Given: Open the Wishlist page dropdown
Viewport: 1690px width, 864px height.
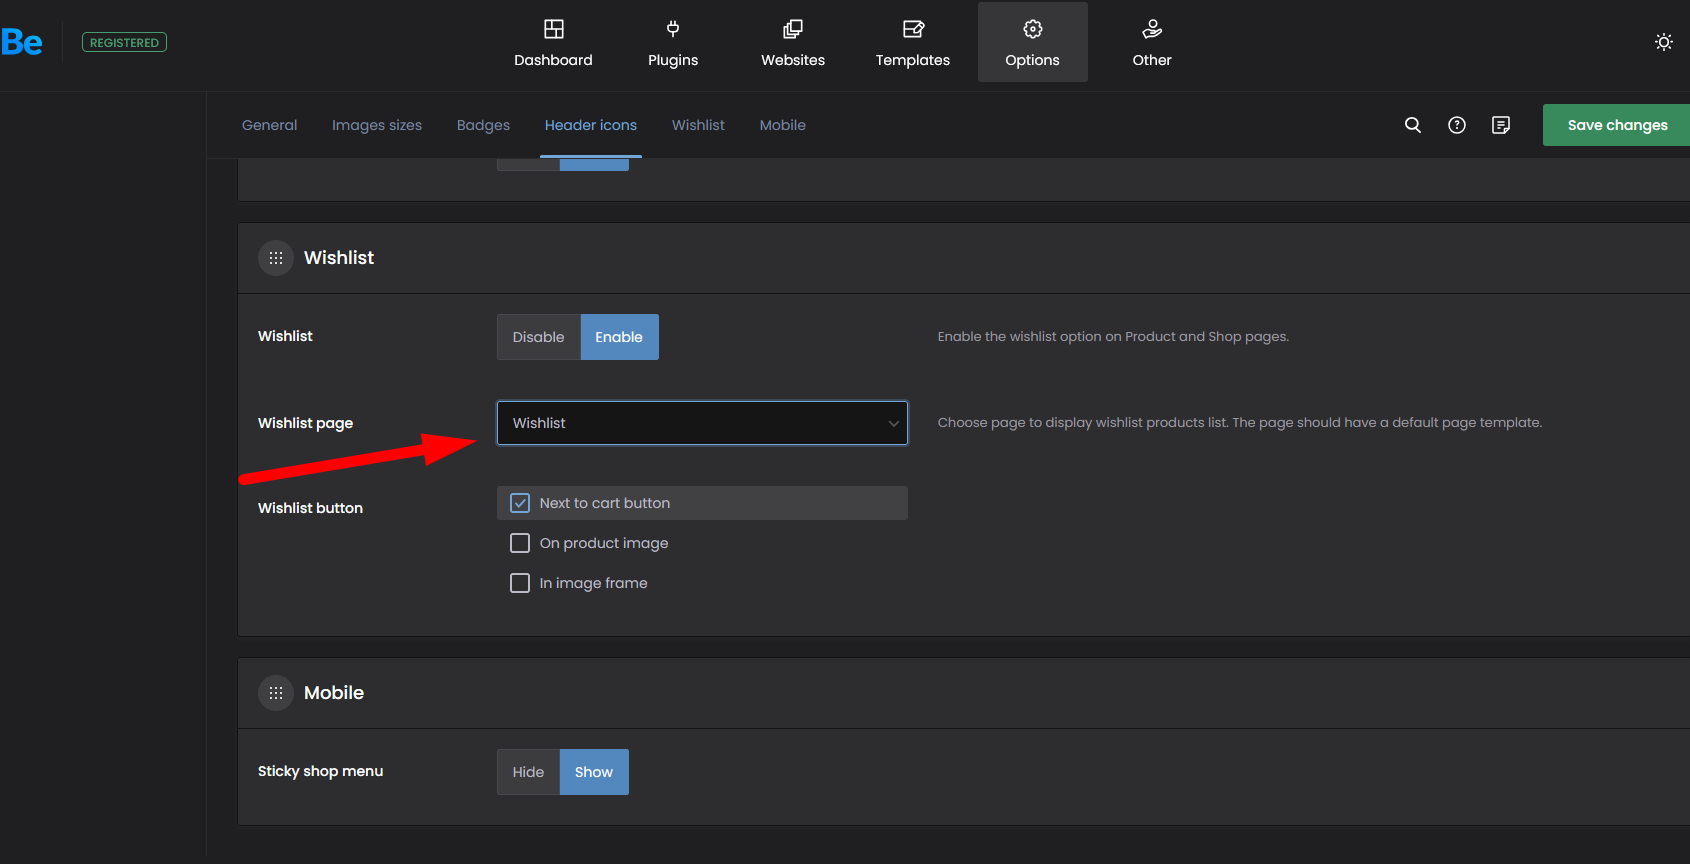Looking at the screenshot, I should 702,423.
